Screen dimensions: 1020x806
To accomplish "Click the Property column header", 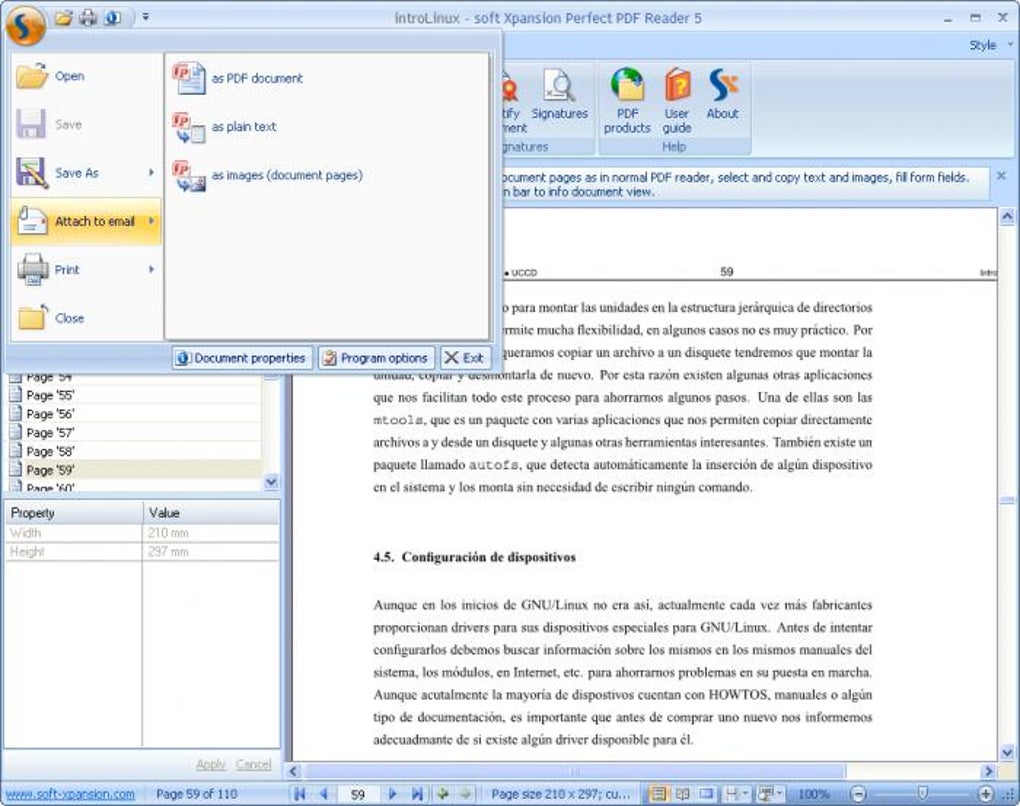I will (74, 513).
